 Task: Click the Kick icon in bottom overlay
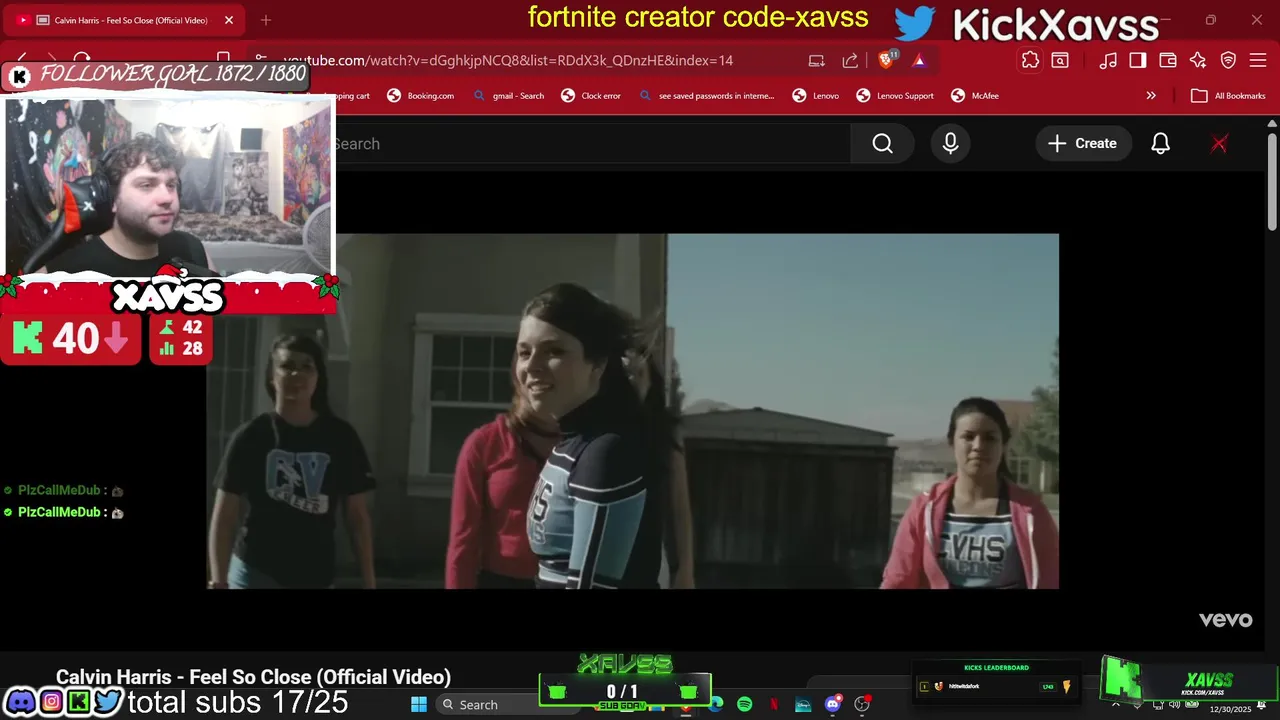pos(78,702)
